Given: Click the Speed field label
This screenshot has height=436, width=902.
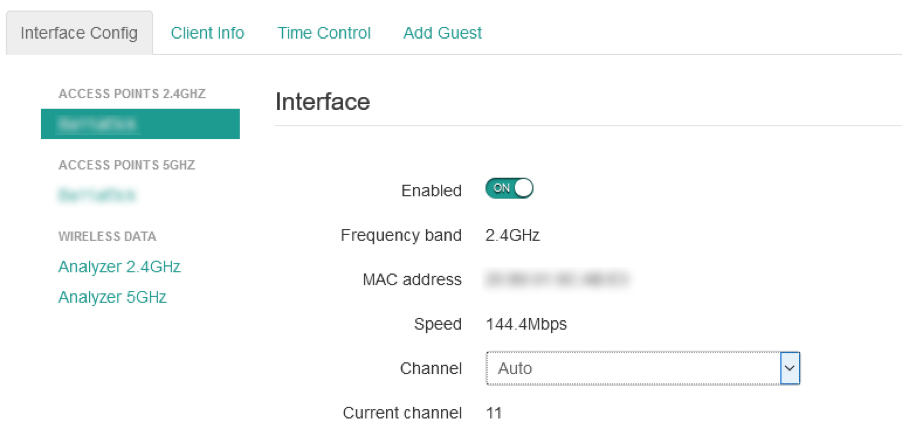Looking at the screenshot, I should point(438,324).
